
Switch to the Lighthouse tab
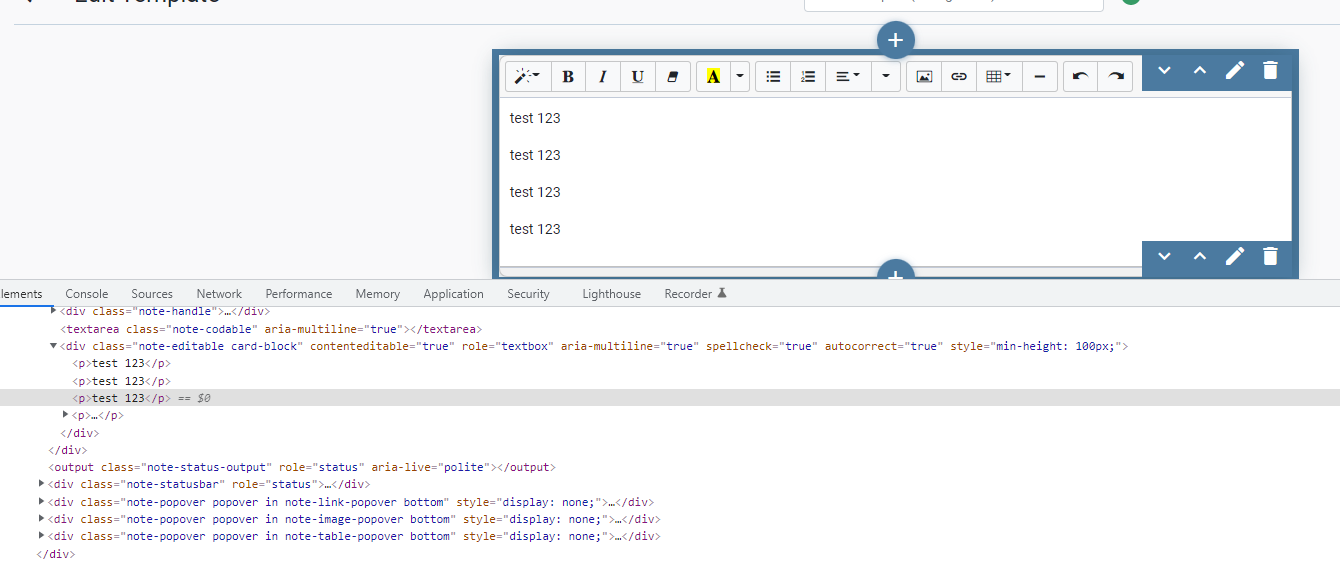click(x=611, y=294)
